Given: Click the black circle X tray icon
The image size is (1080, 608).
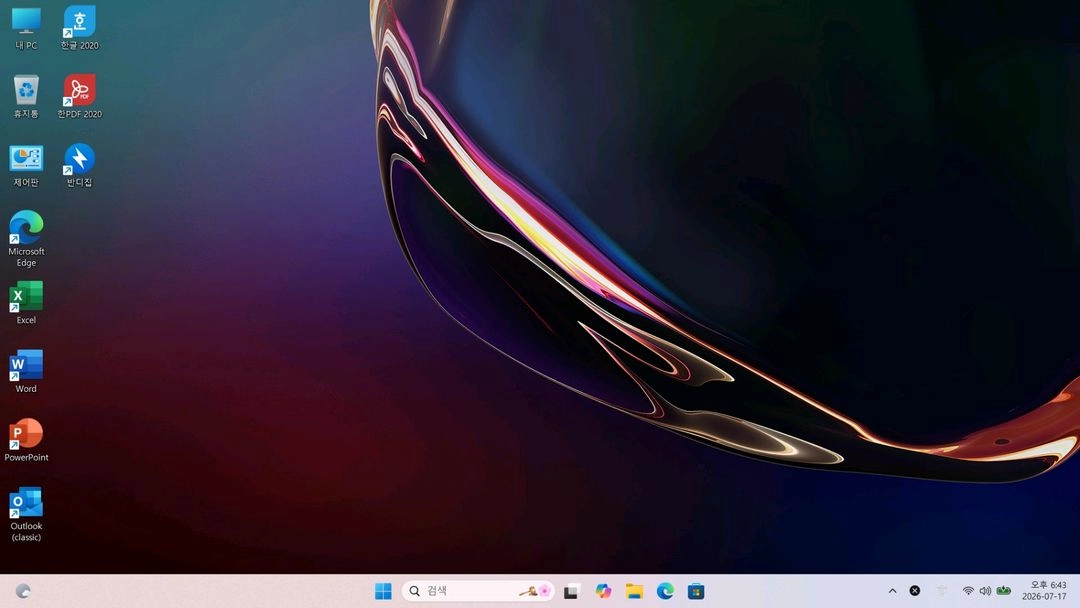Looking at the screenshot, I should (x=915, y=591).
